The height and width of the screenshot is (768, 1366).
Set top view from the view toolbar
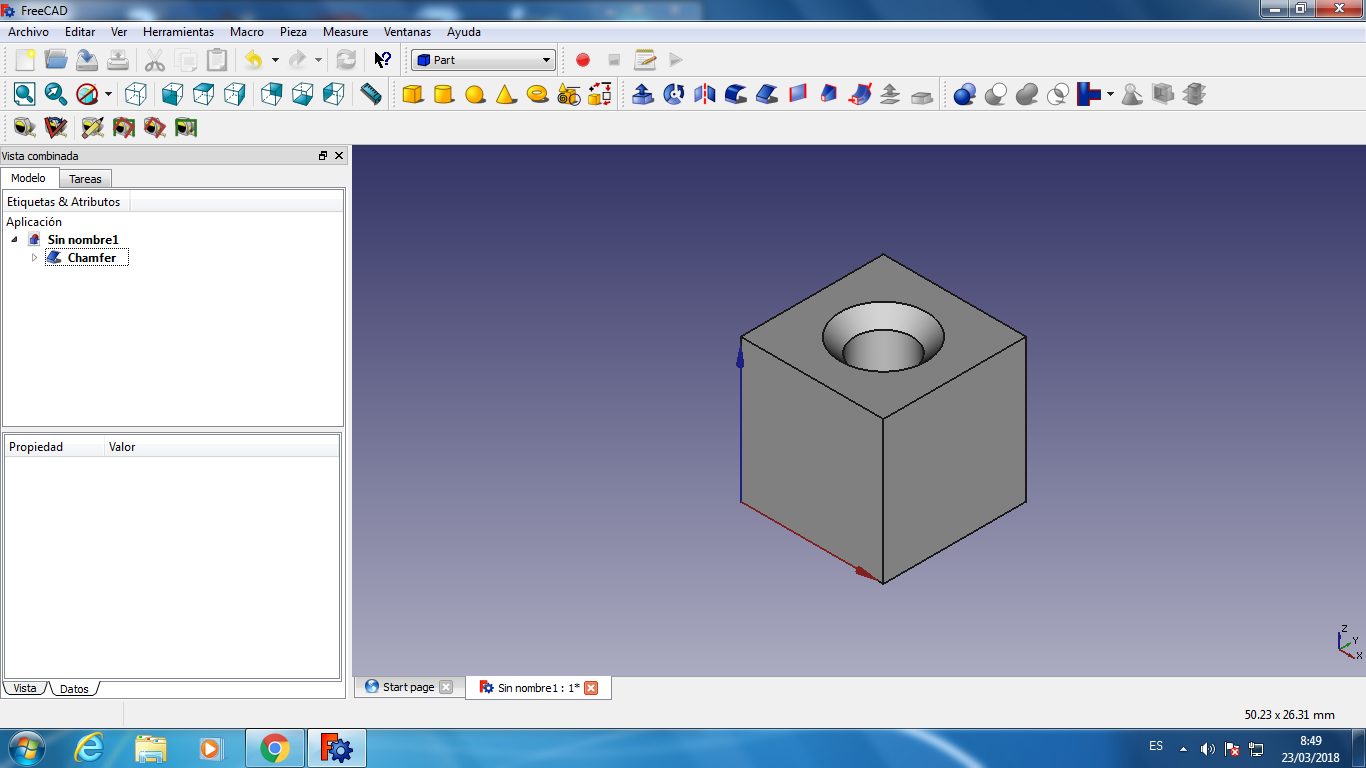[x=204, y=95]
